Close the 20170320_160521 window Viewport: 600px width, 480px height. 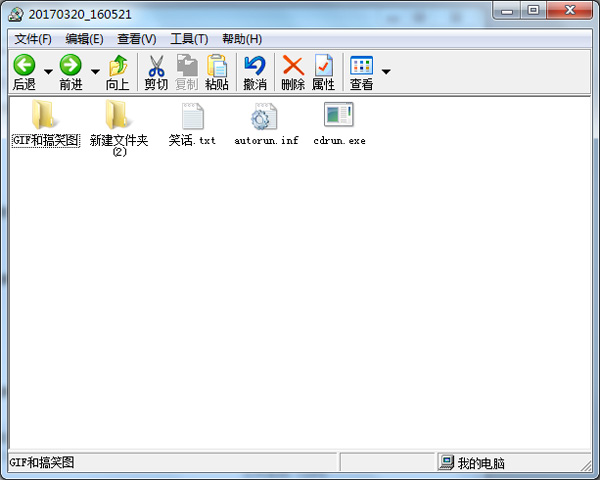570,11
